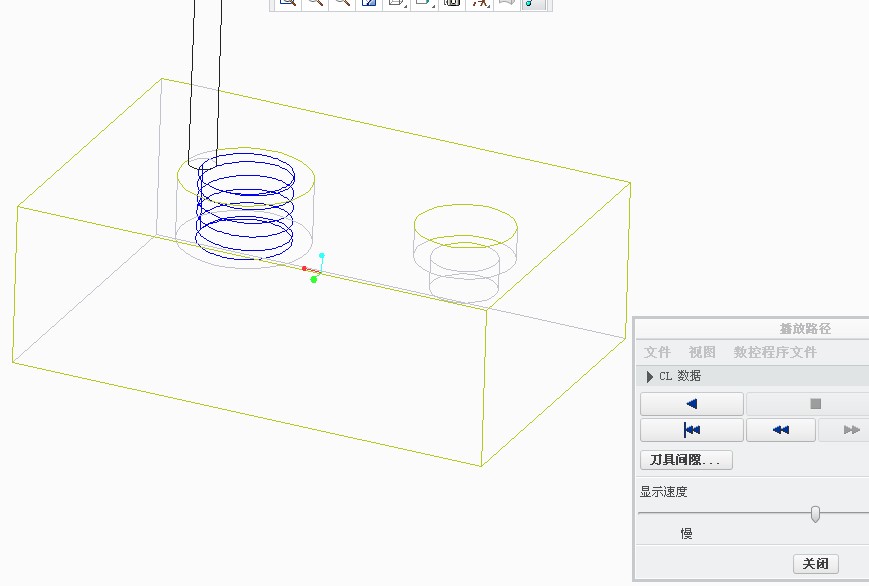Click the gray plane toolbar icon
This screenshot has height=586, width=869.
pos(506,3)
